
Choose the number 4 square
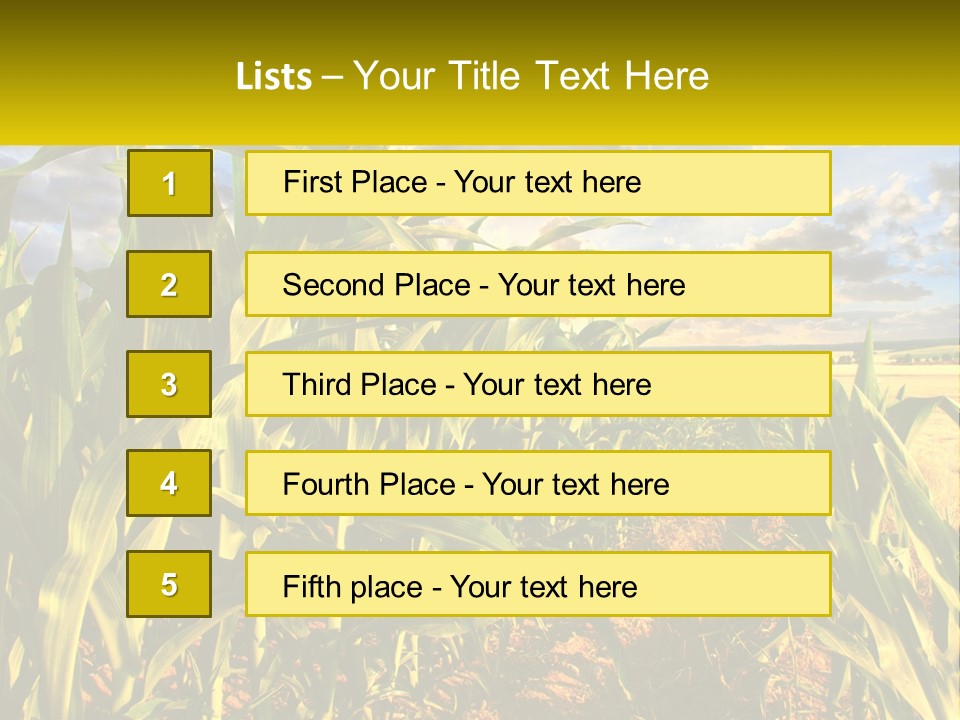pyautogui.click(x=169, y=483)
